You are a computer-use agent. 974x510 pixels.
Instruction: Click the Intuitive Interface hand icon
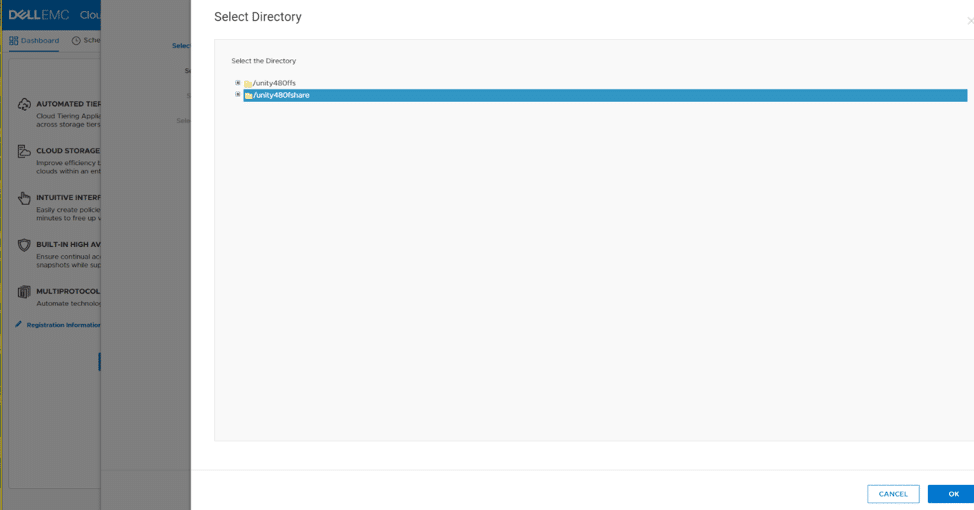pyautogui.click(x=24, y=198)
